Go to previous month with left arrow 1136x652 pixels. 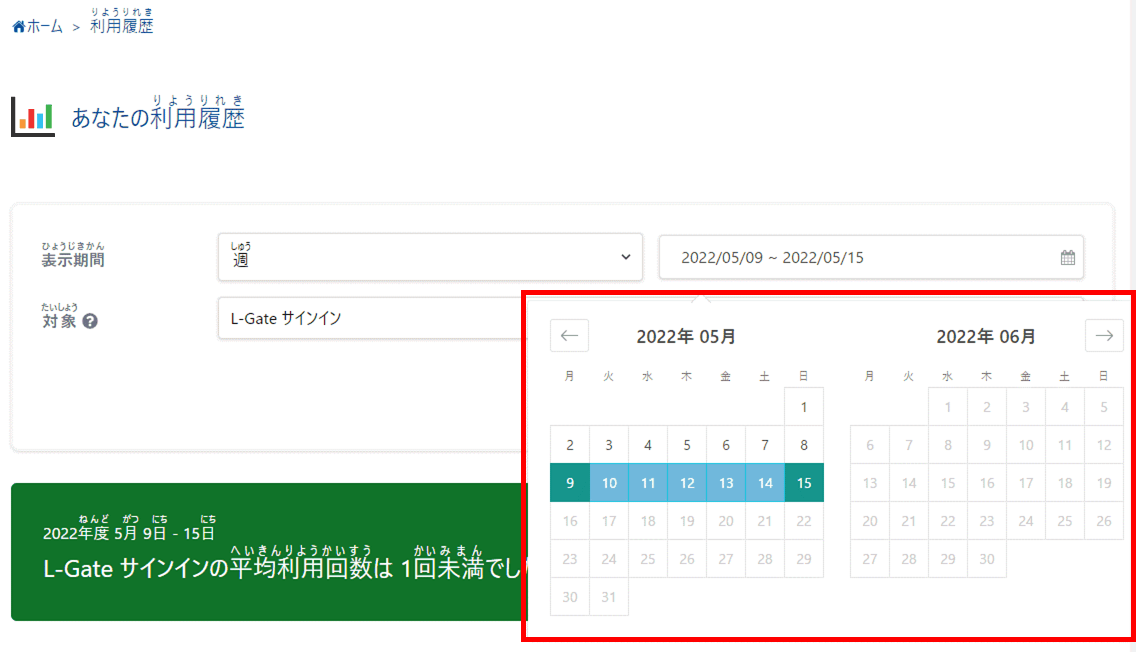pos(569,335)
